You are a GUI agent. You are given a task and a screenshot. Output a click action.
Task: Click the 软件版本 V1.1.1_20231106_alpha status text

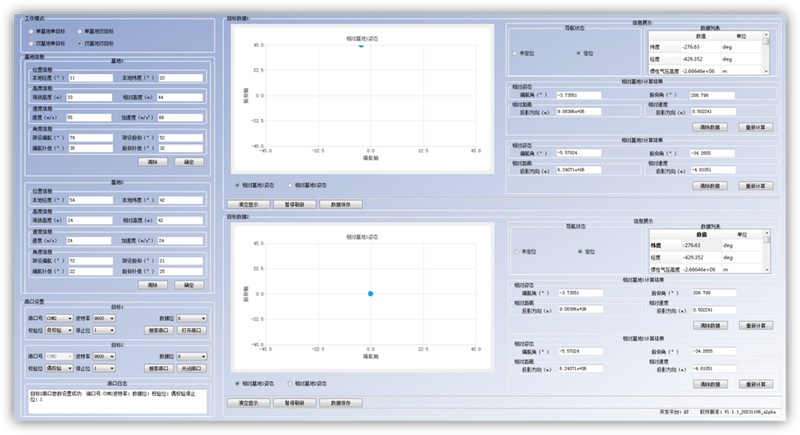(737, 412)
